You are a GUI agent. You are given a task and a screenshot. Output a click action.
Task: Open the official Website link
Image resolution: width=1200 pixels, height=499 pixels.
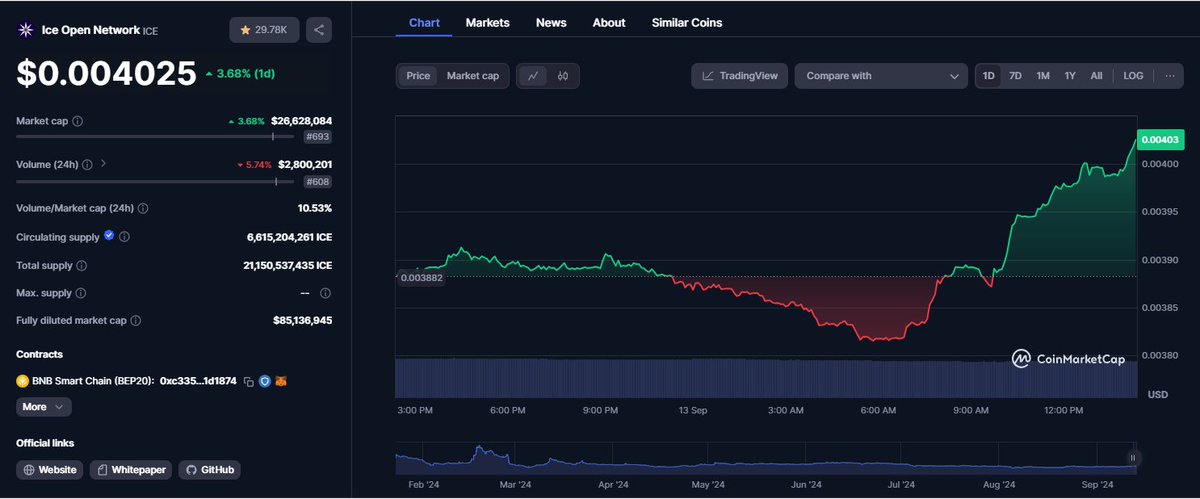tap(50, 470)
